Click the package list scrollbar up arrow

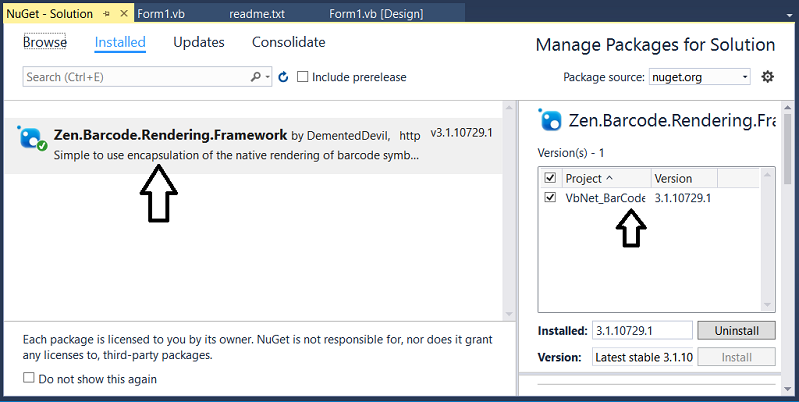(x=509, y=107)
